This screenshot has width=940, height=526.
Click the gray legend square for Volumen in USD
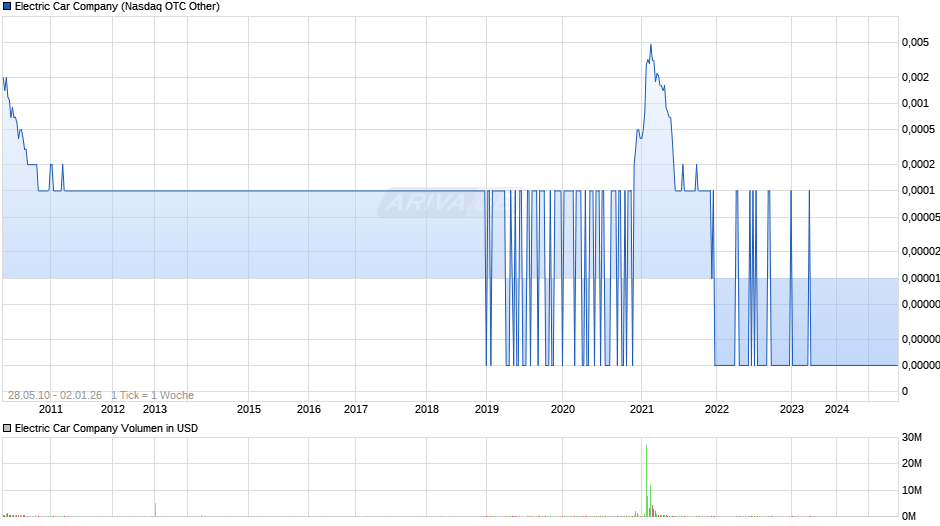coord(7,428)
